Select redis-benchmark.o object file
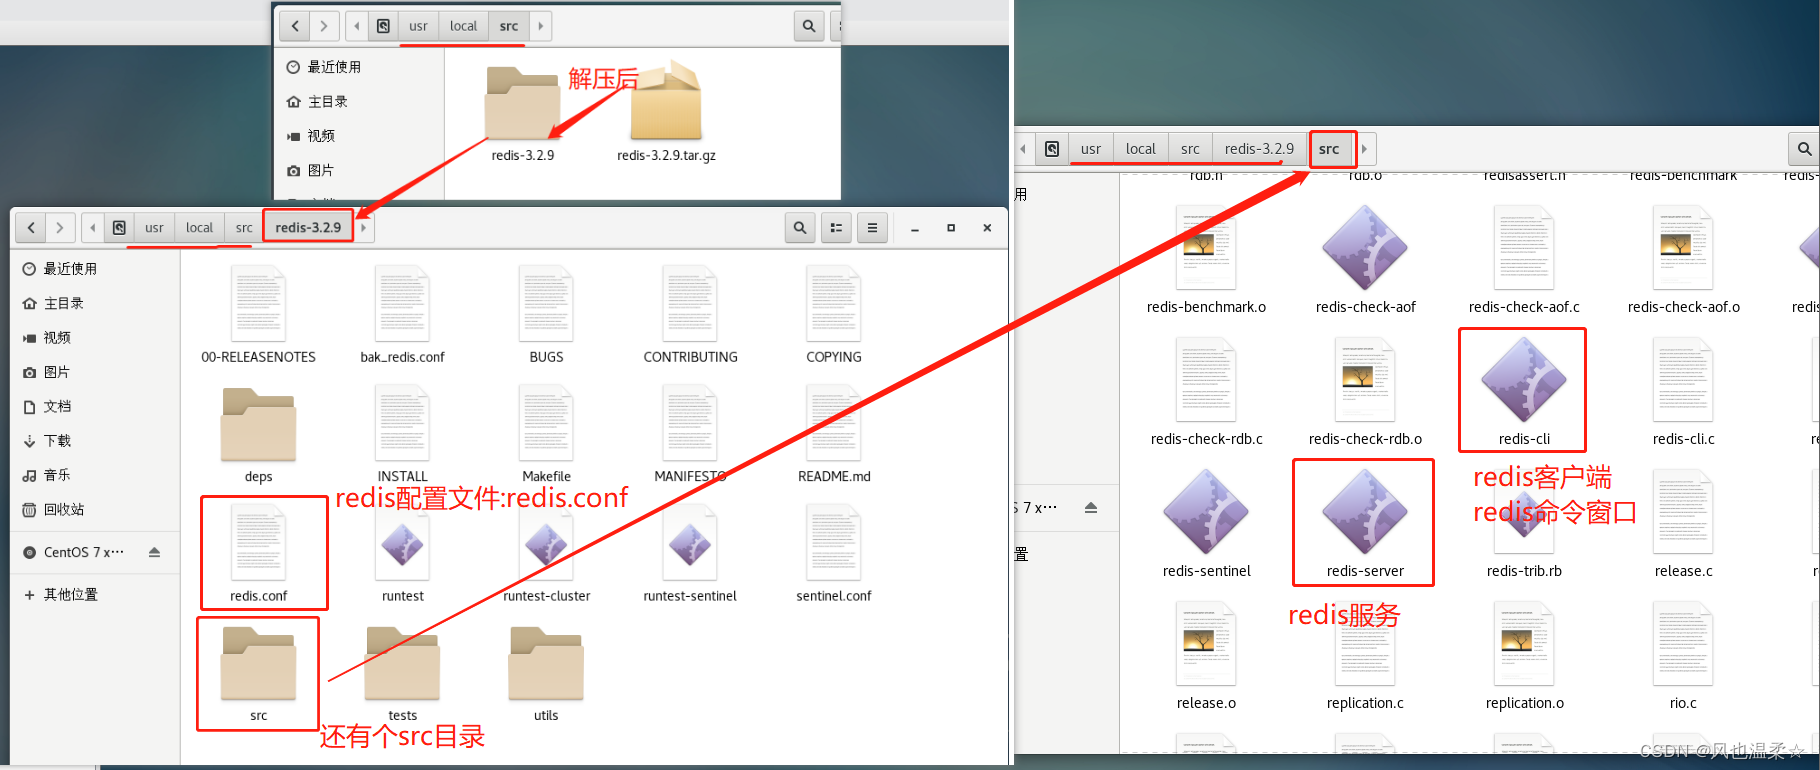Image resolution: width=1820 pixels, height=770 pixels. tap(1207, 258)
